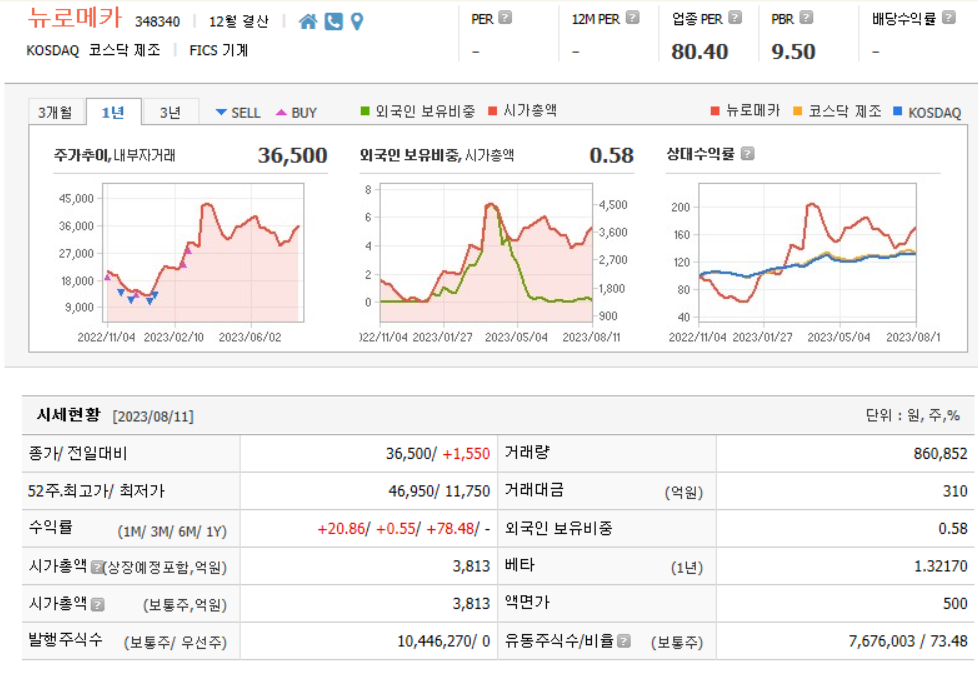Click the 상대수익률 chart help icon
This screenshot has height=676, width=978.
[746, 154]
